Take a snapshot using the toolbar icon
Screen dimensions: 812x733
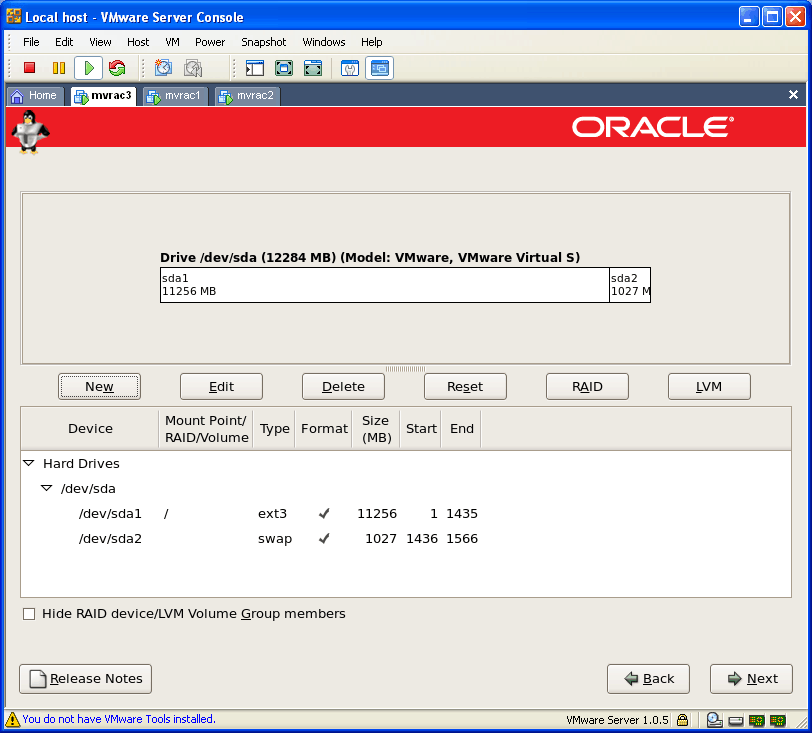[164, 68]
